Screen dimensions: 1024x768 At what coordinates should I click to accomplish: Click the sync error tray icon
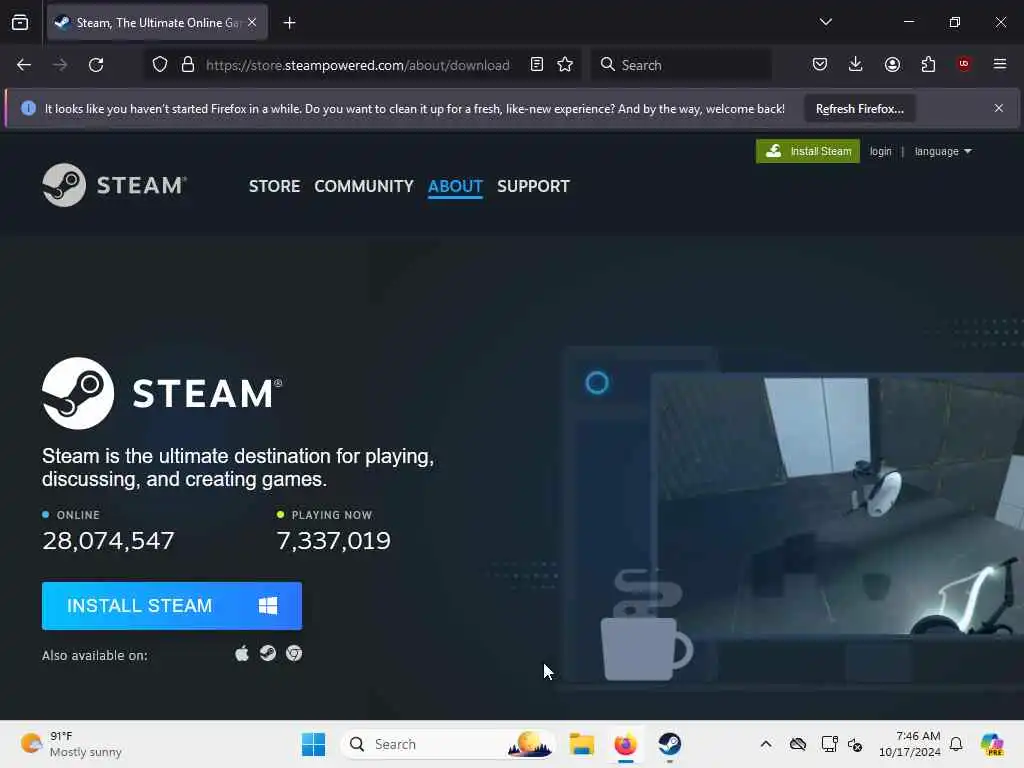(855, 744)
